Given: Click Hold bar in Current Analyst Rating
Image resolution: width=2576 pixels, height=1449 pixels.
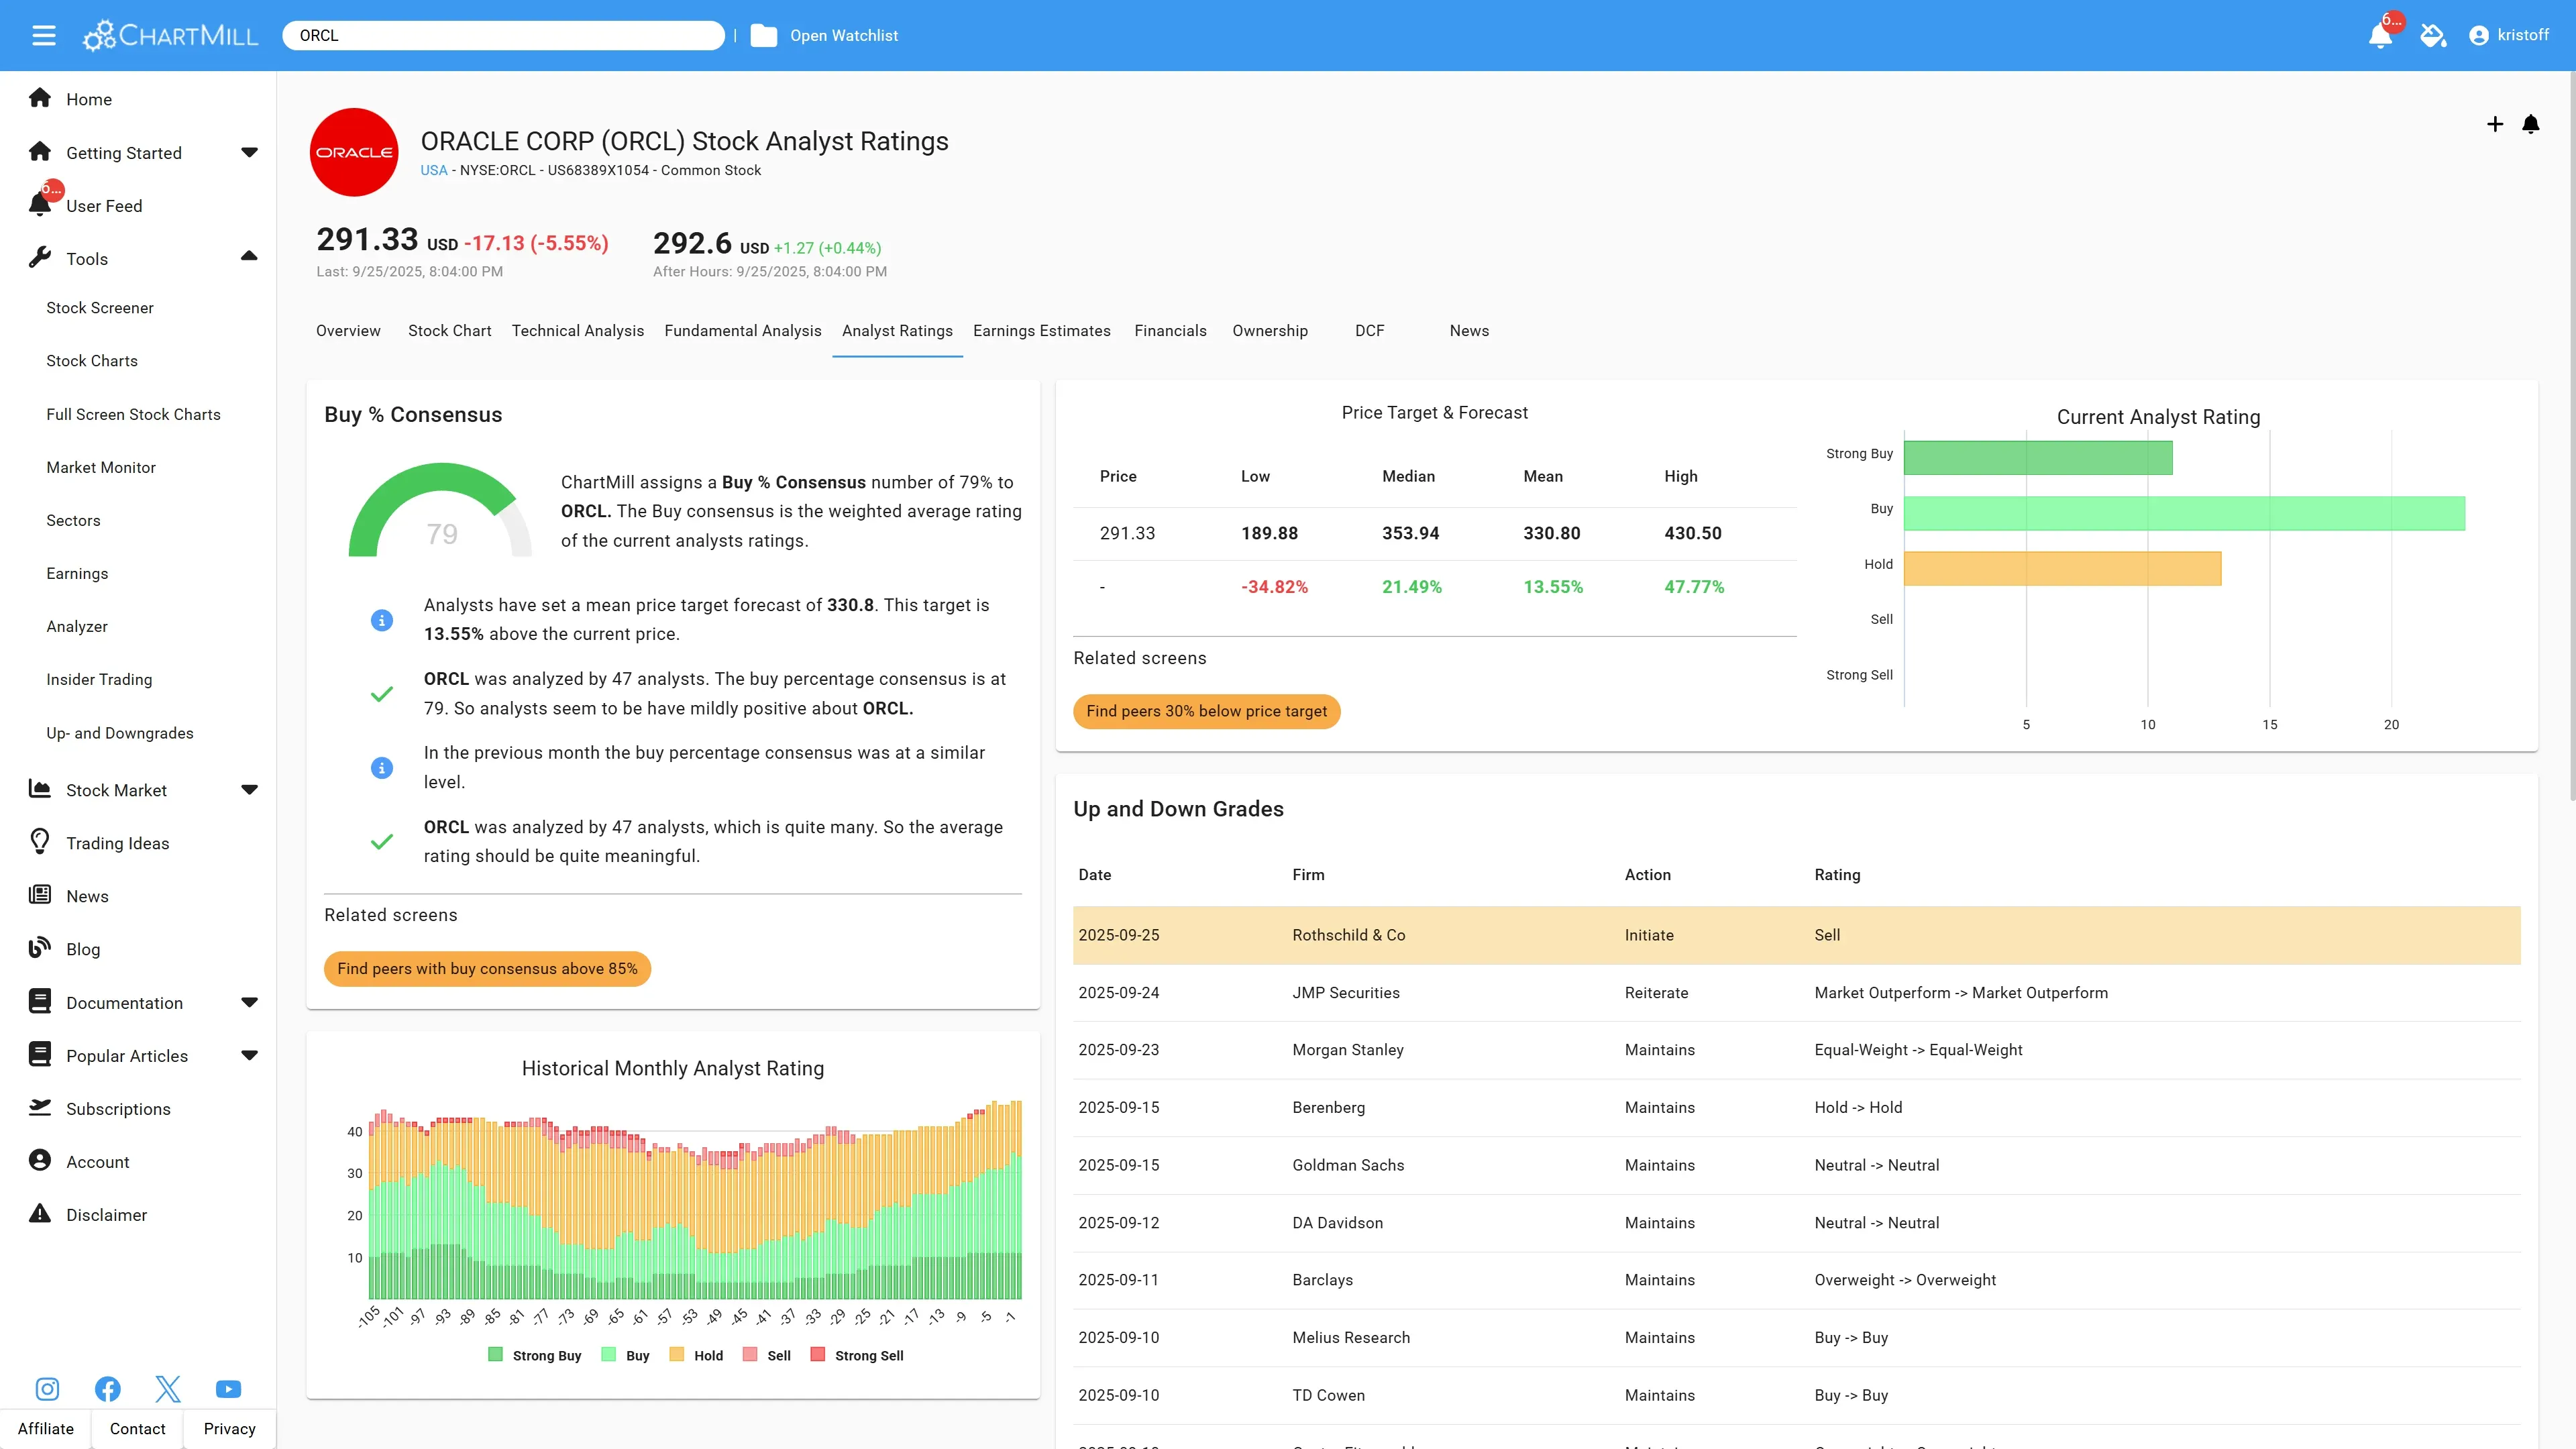Looking at the screenshot, I should coord(2063,568).
